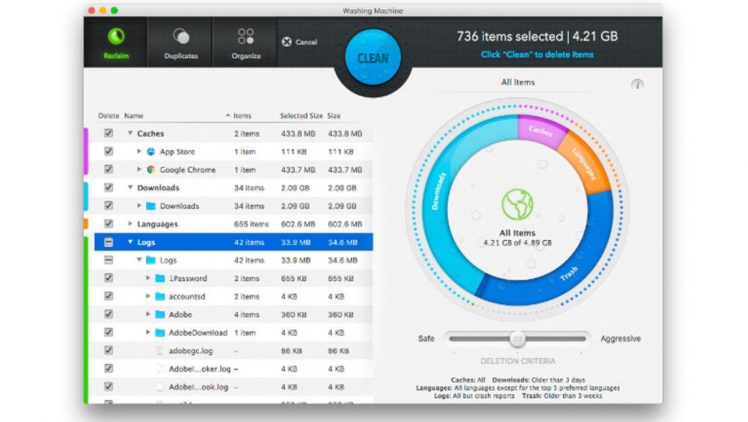Click the Google Chrome icon in list
748x422 pixels.
coord(151,170)
